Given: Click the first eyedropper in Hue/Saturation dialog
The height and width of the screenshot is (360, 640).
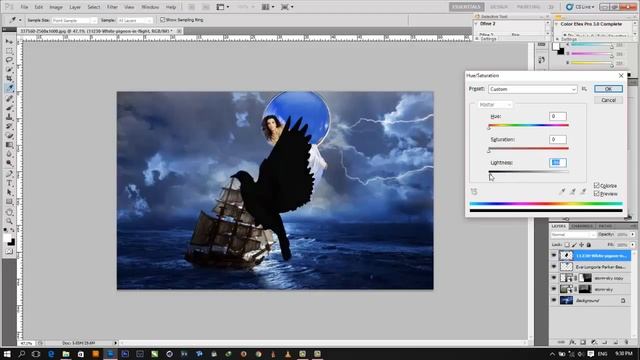Looking at the screenshot, I should pos(562,191).
